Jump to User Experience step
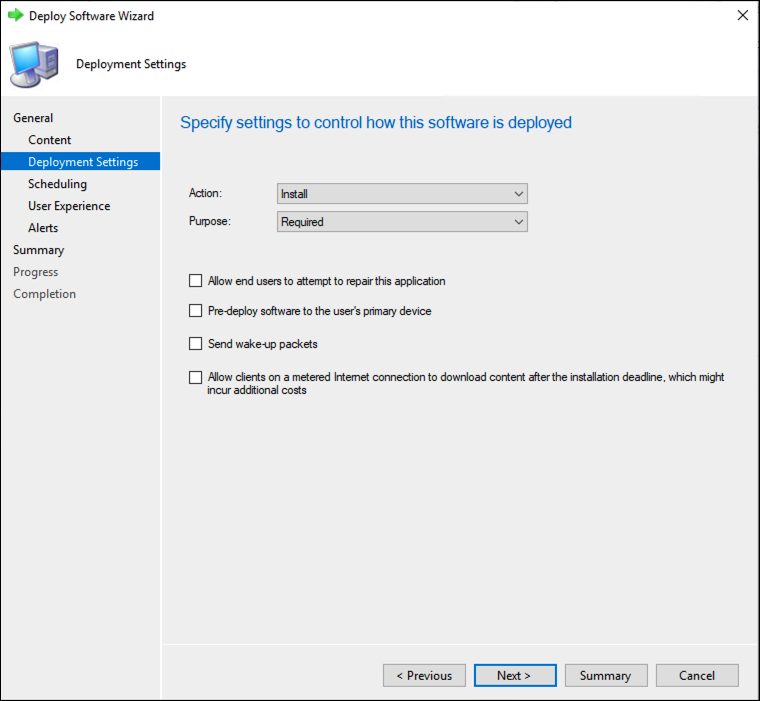Screen dimensions: 760x701 point(69,206)
